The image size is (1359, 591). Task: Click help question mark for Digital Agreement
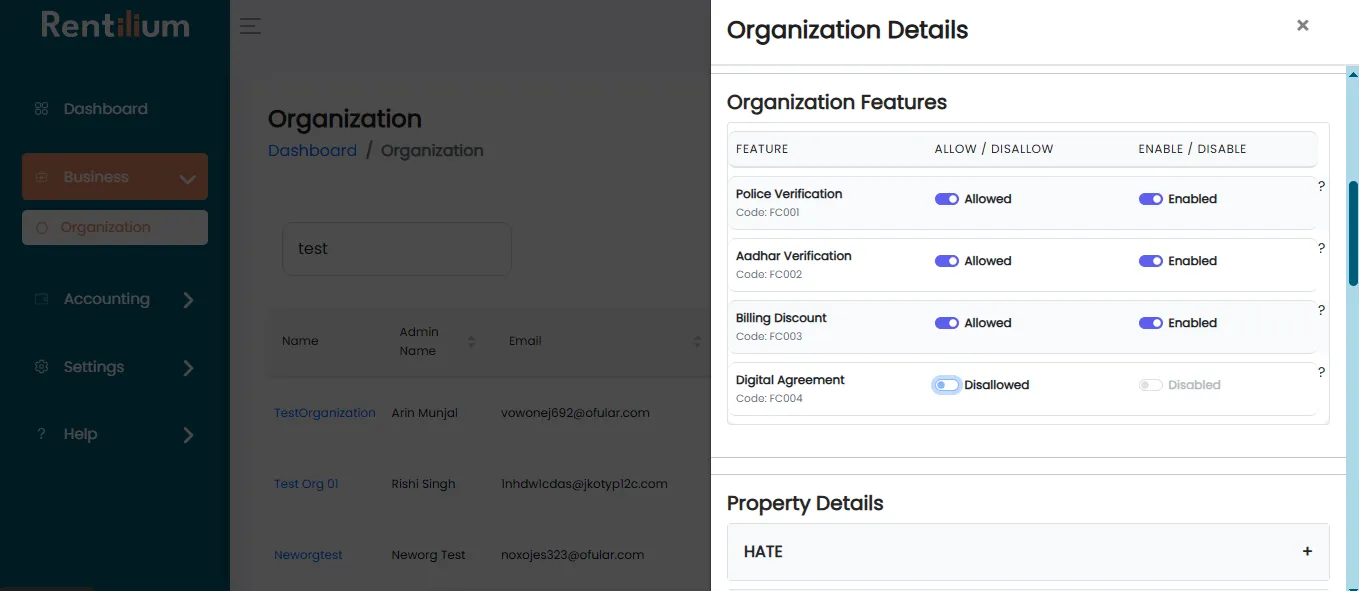[1321, 372]
